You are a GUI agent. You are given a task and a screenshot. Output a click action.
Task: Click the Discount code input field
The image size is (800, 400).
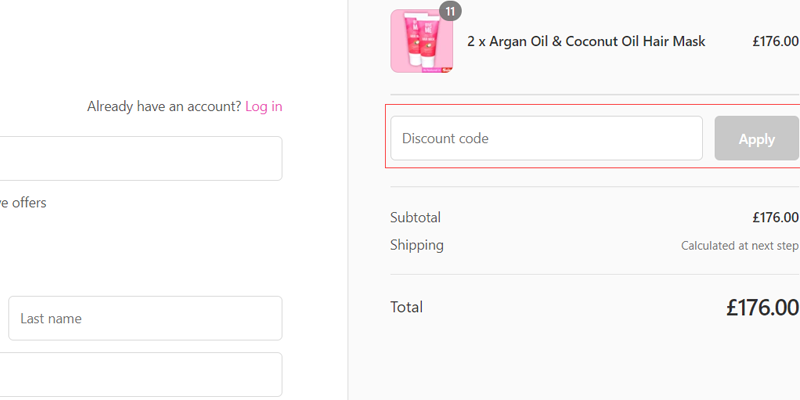click(546, 138)
